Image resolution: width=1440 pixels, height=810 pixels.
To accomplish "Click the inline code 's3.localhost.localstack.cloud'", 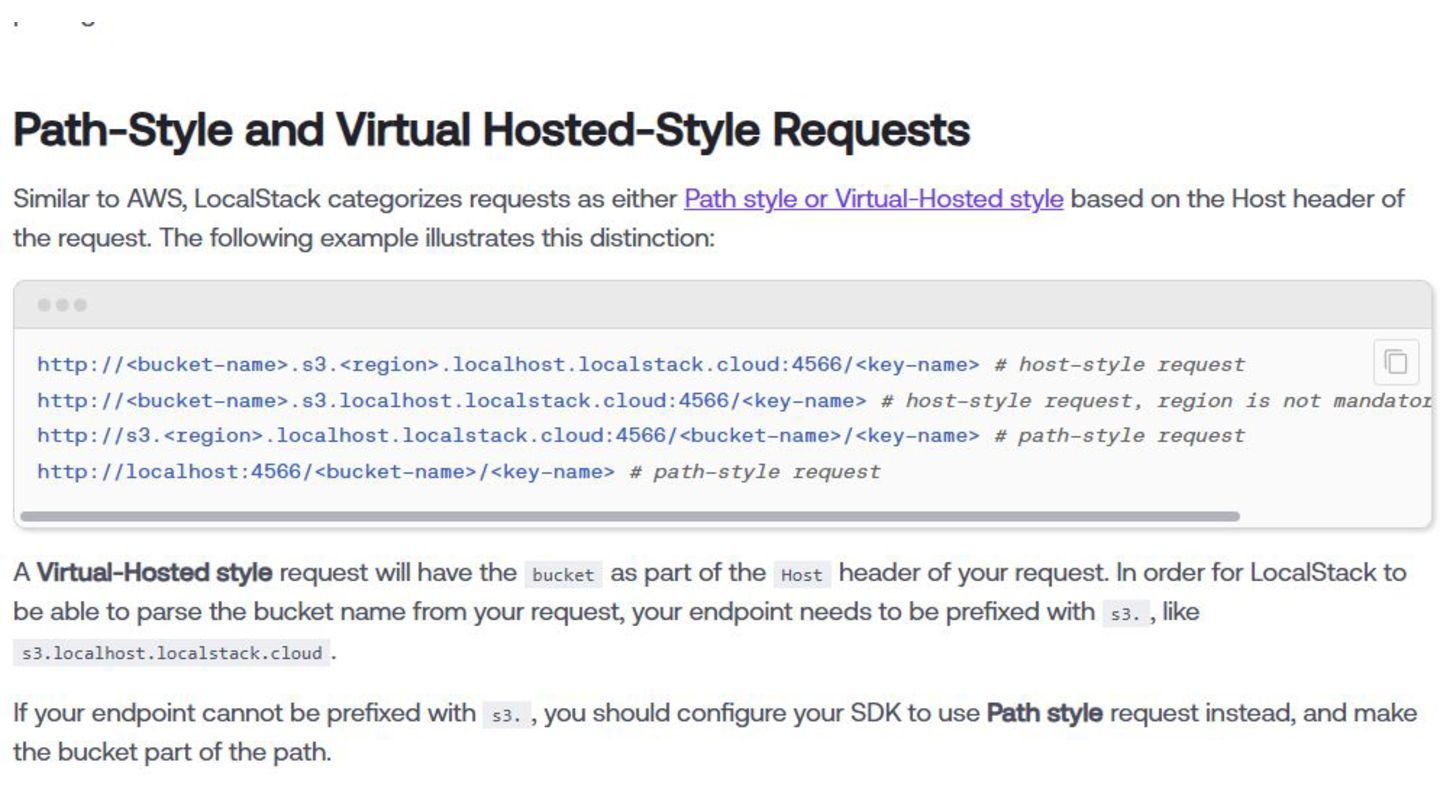I will point(172,654).
